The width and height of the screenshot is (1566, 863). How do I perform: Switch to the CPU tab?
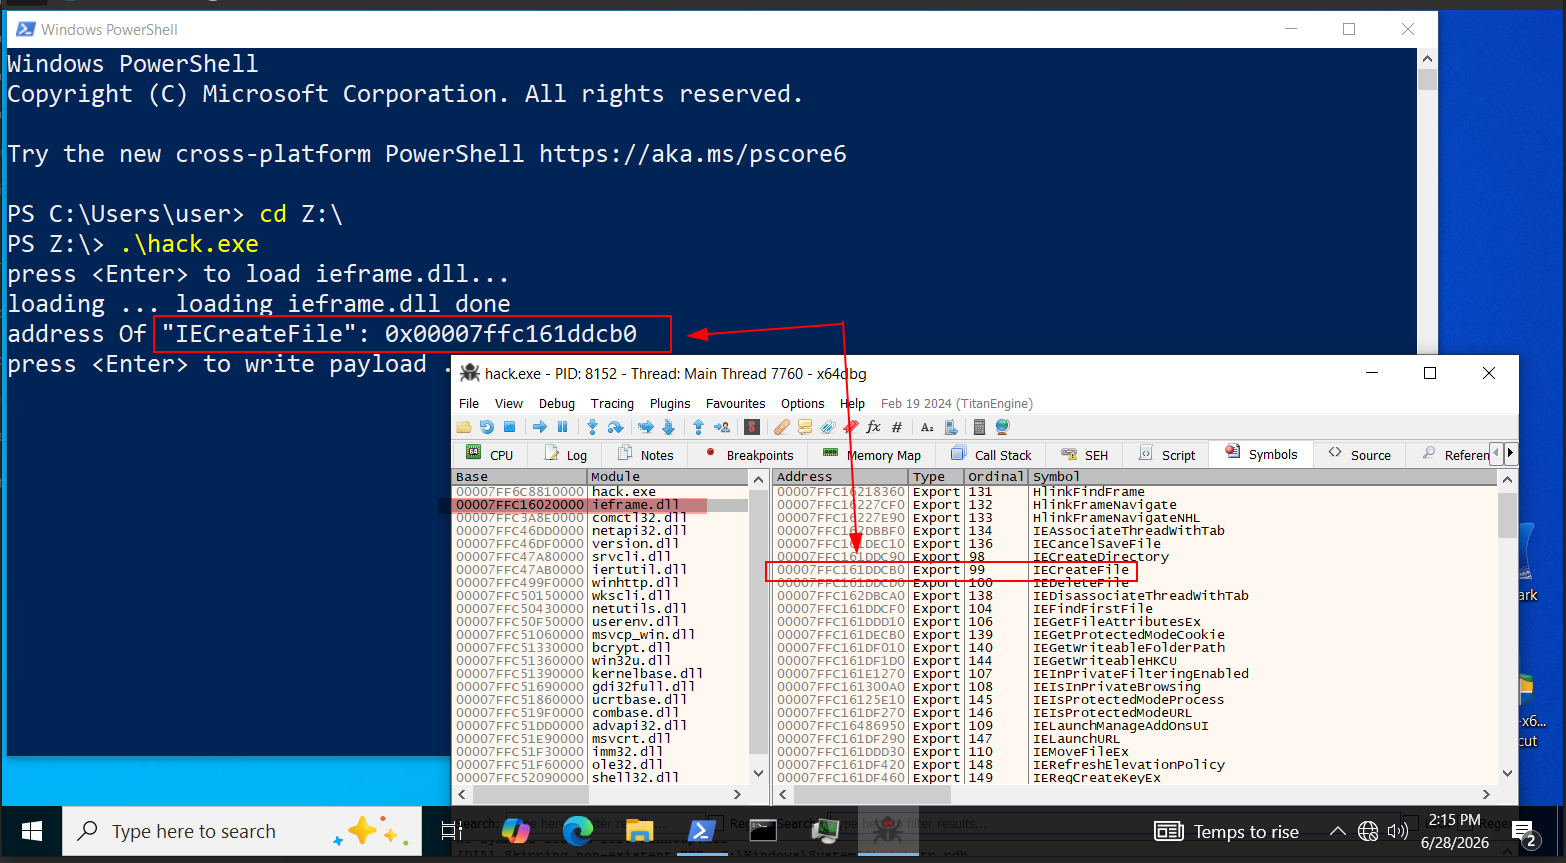pos(490,454)
